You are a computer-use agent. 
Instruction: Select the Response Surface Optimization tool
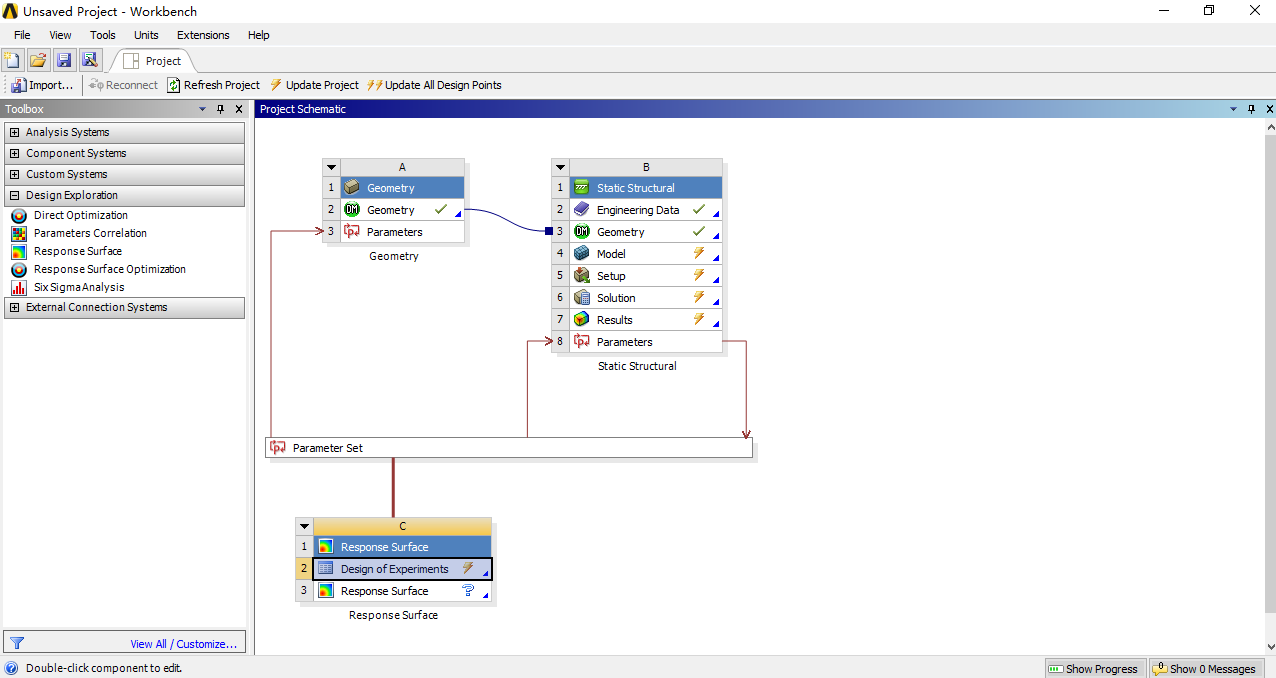(x=109, y=269)
